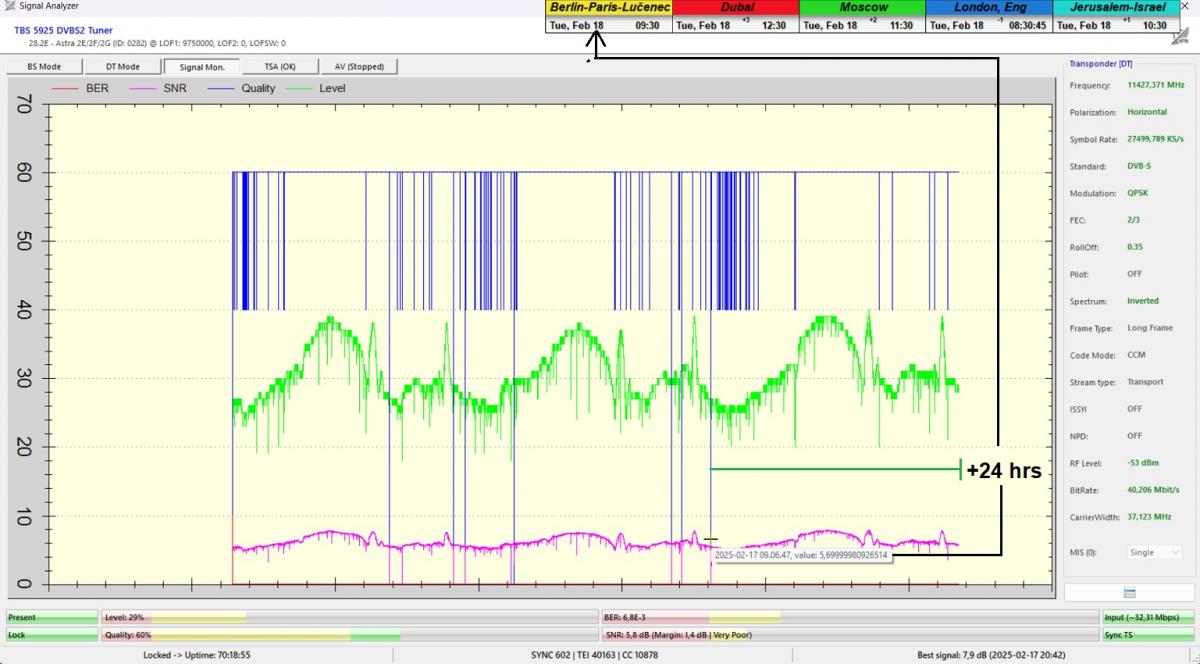1200x664 pixels.
Task: Close the Signal Analyzer window
Action: point(1187,7)
